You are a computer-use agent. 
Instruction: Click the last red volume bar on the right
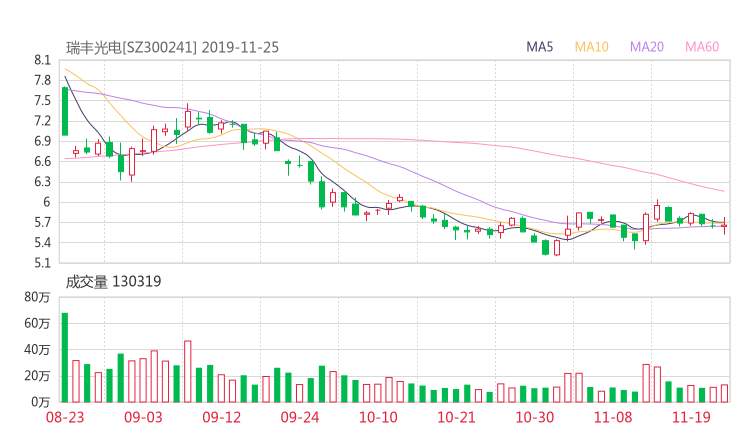coord(724,393)
